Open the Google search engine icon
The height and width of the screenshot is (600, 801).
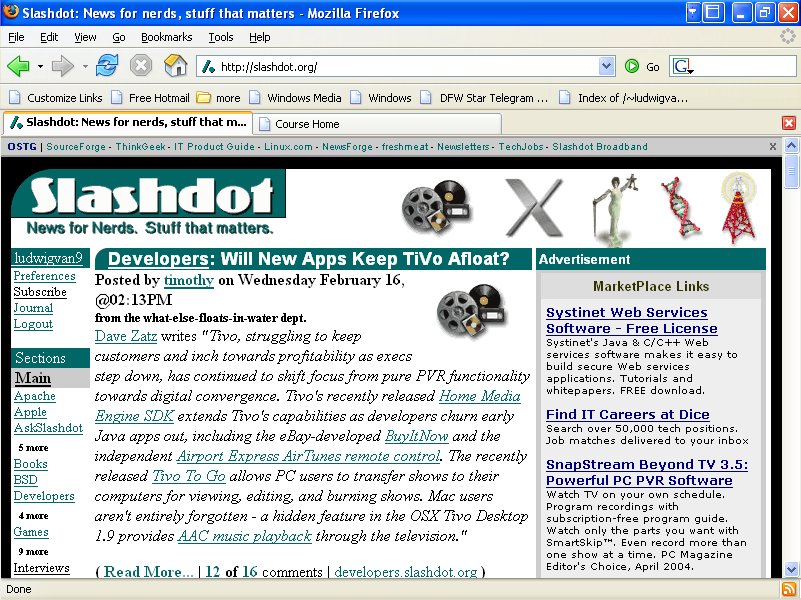(x=682, y=66)
